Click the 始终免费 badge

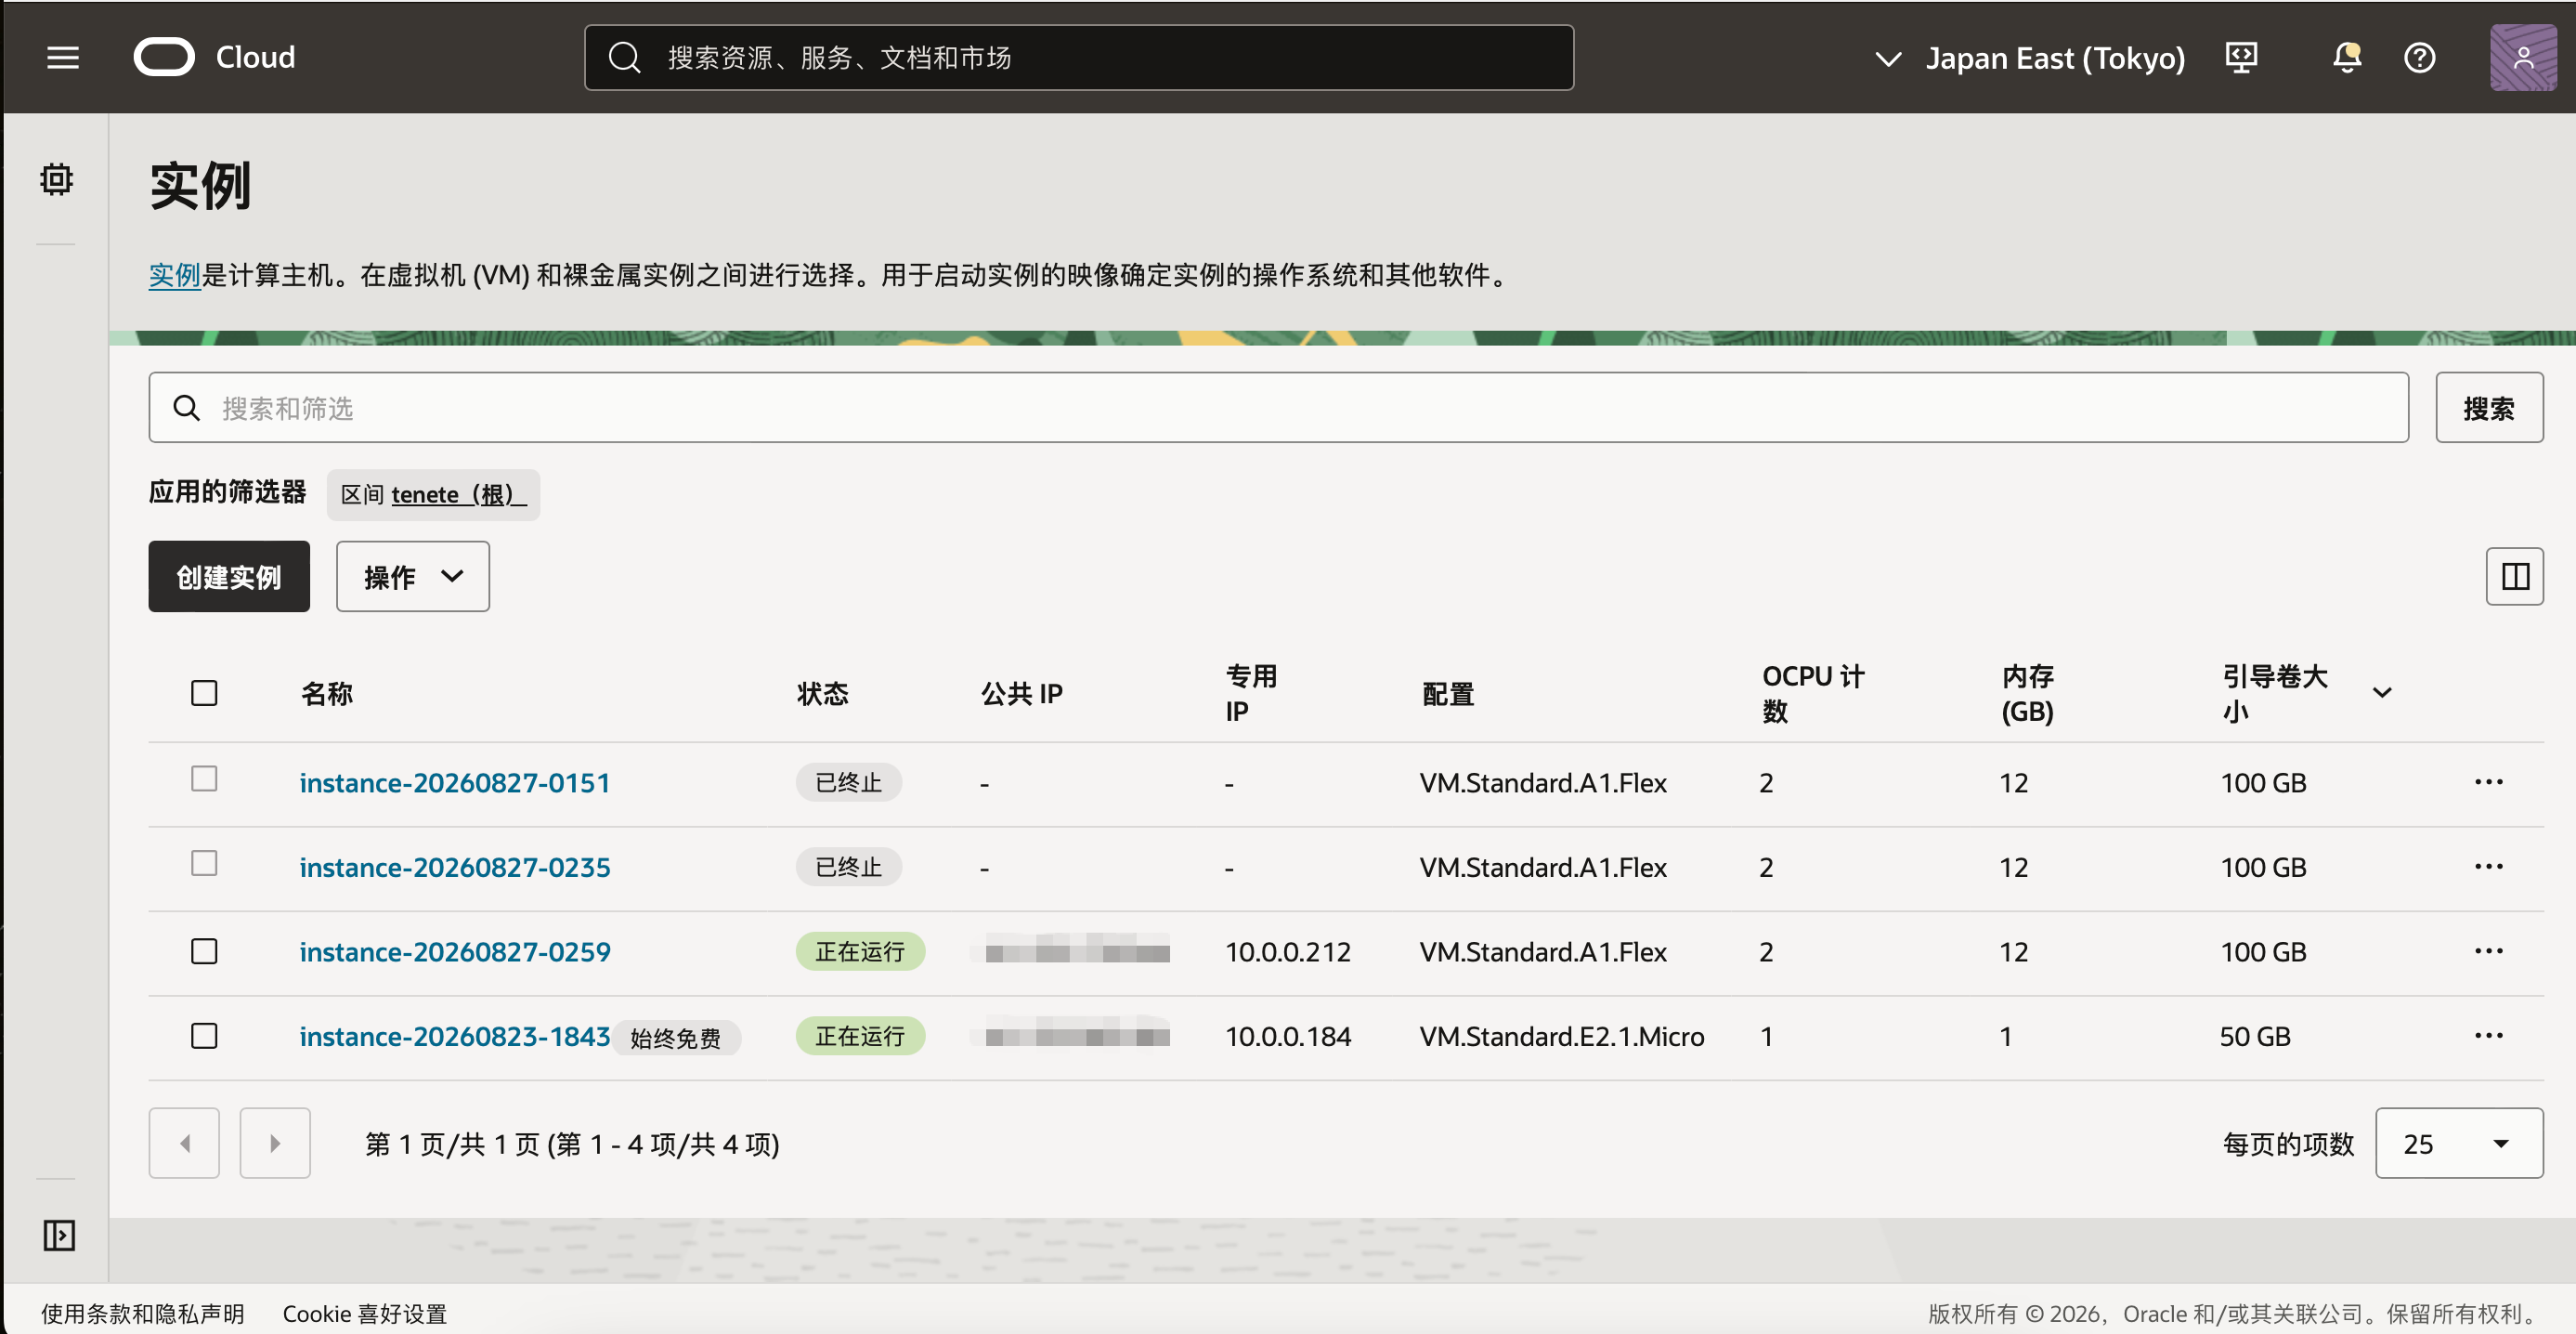[676, 1038]
